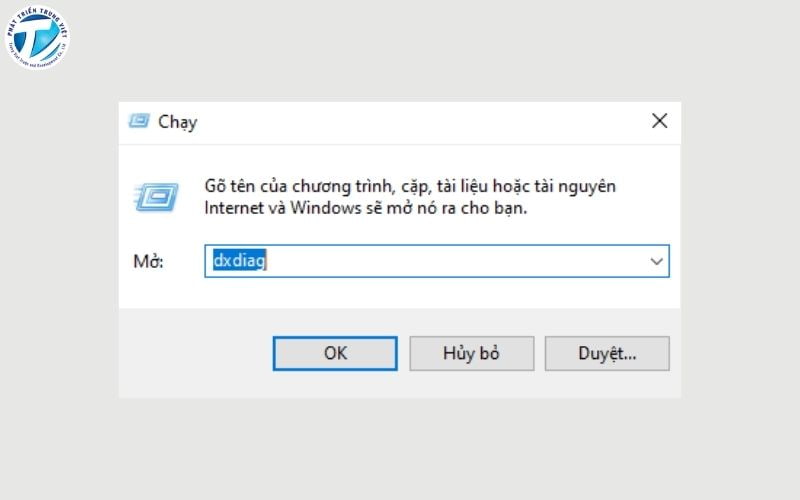Screen dimensions: 800x500
Task: Click the words "cho bạn" in description
Action: (x=496, y=210)
